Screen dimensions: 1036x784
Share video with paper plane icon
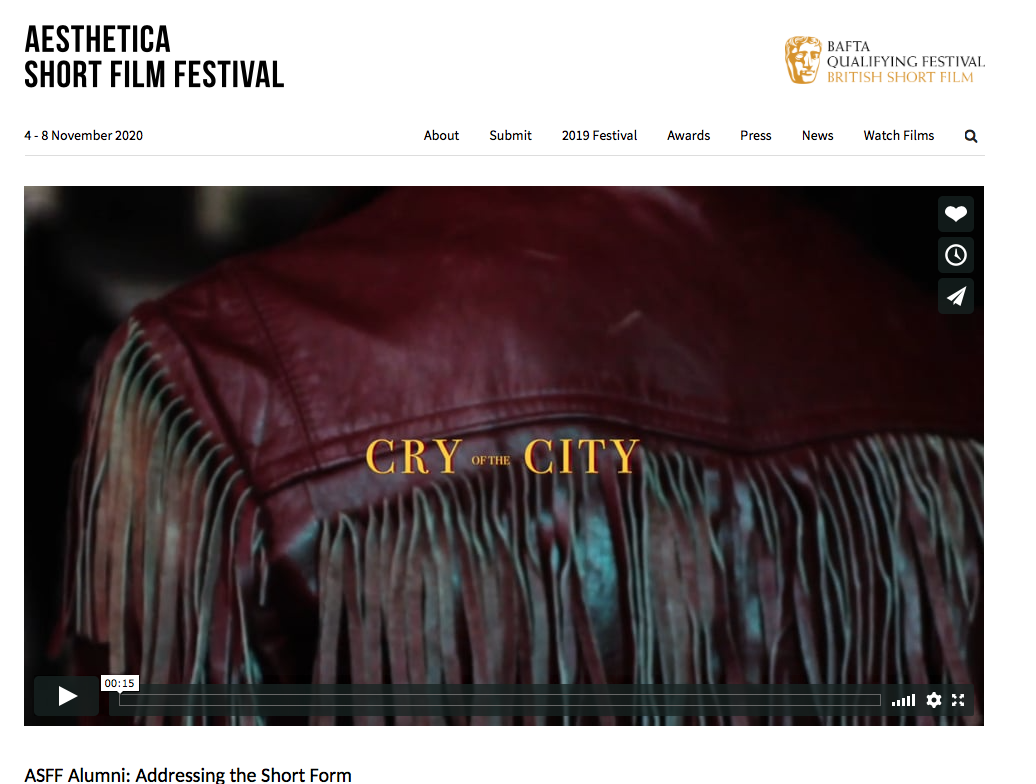point(955,296)
